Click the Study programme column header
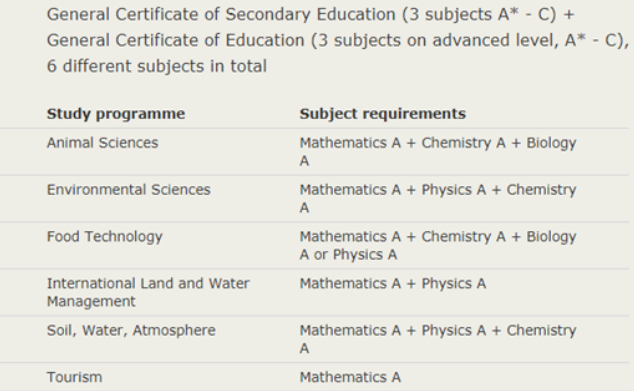The width and height of the screenshot is (634, 391). tap(116, 114)
